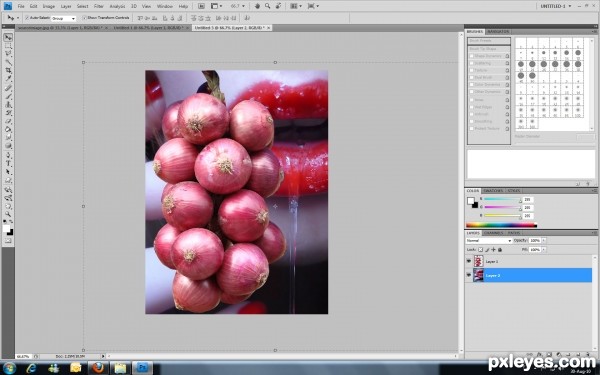Open the Styles panel tab
600x375 pixels.
coord(514,191)
